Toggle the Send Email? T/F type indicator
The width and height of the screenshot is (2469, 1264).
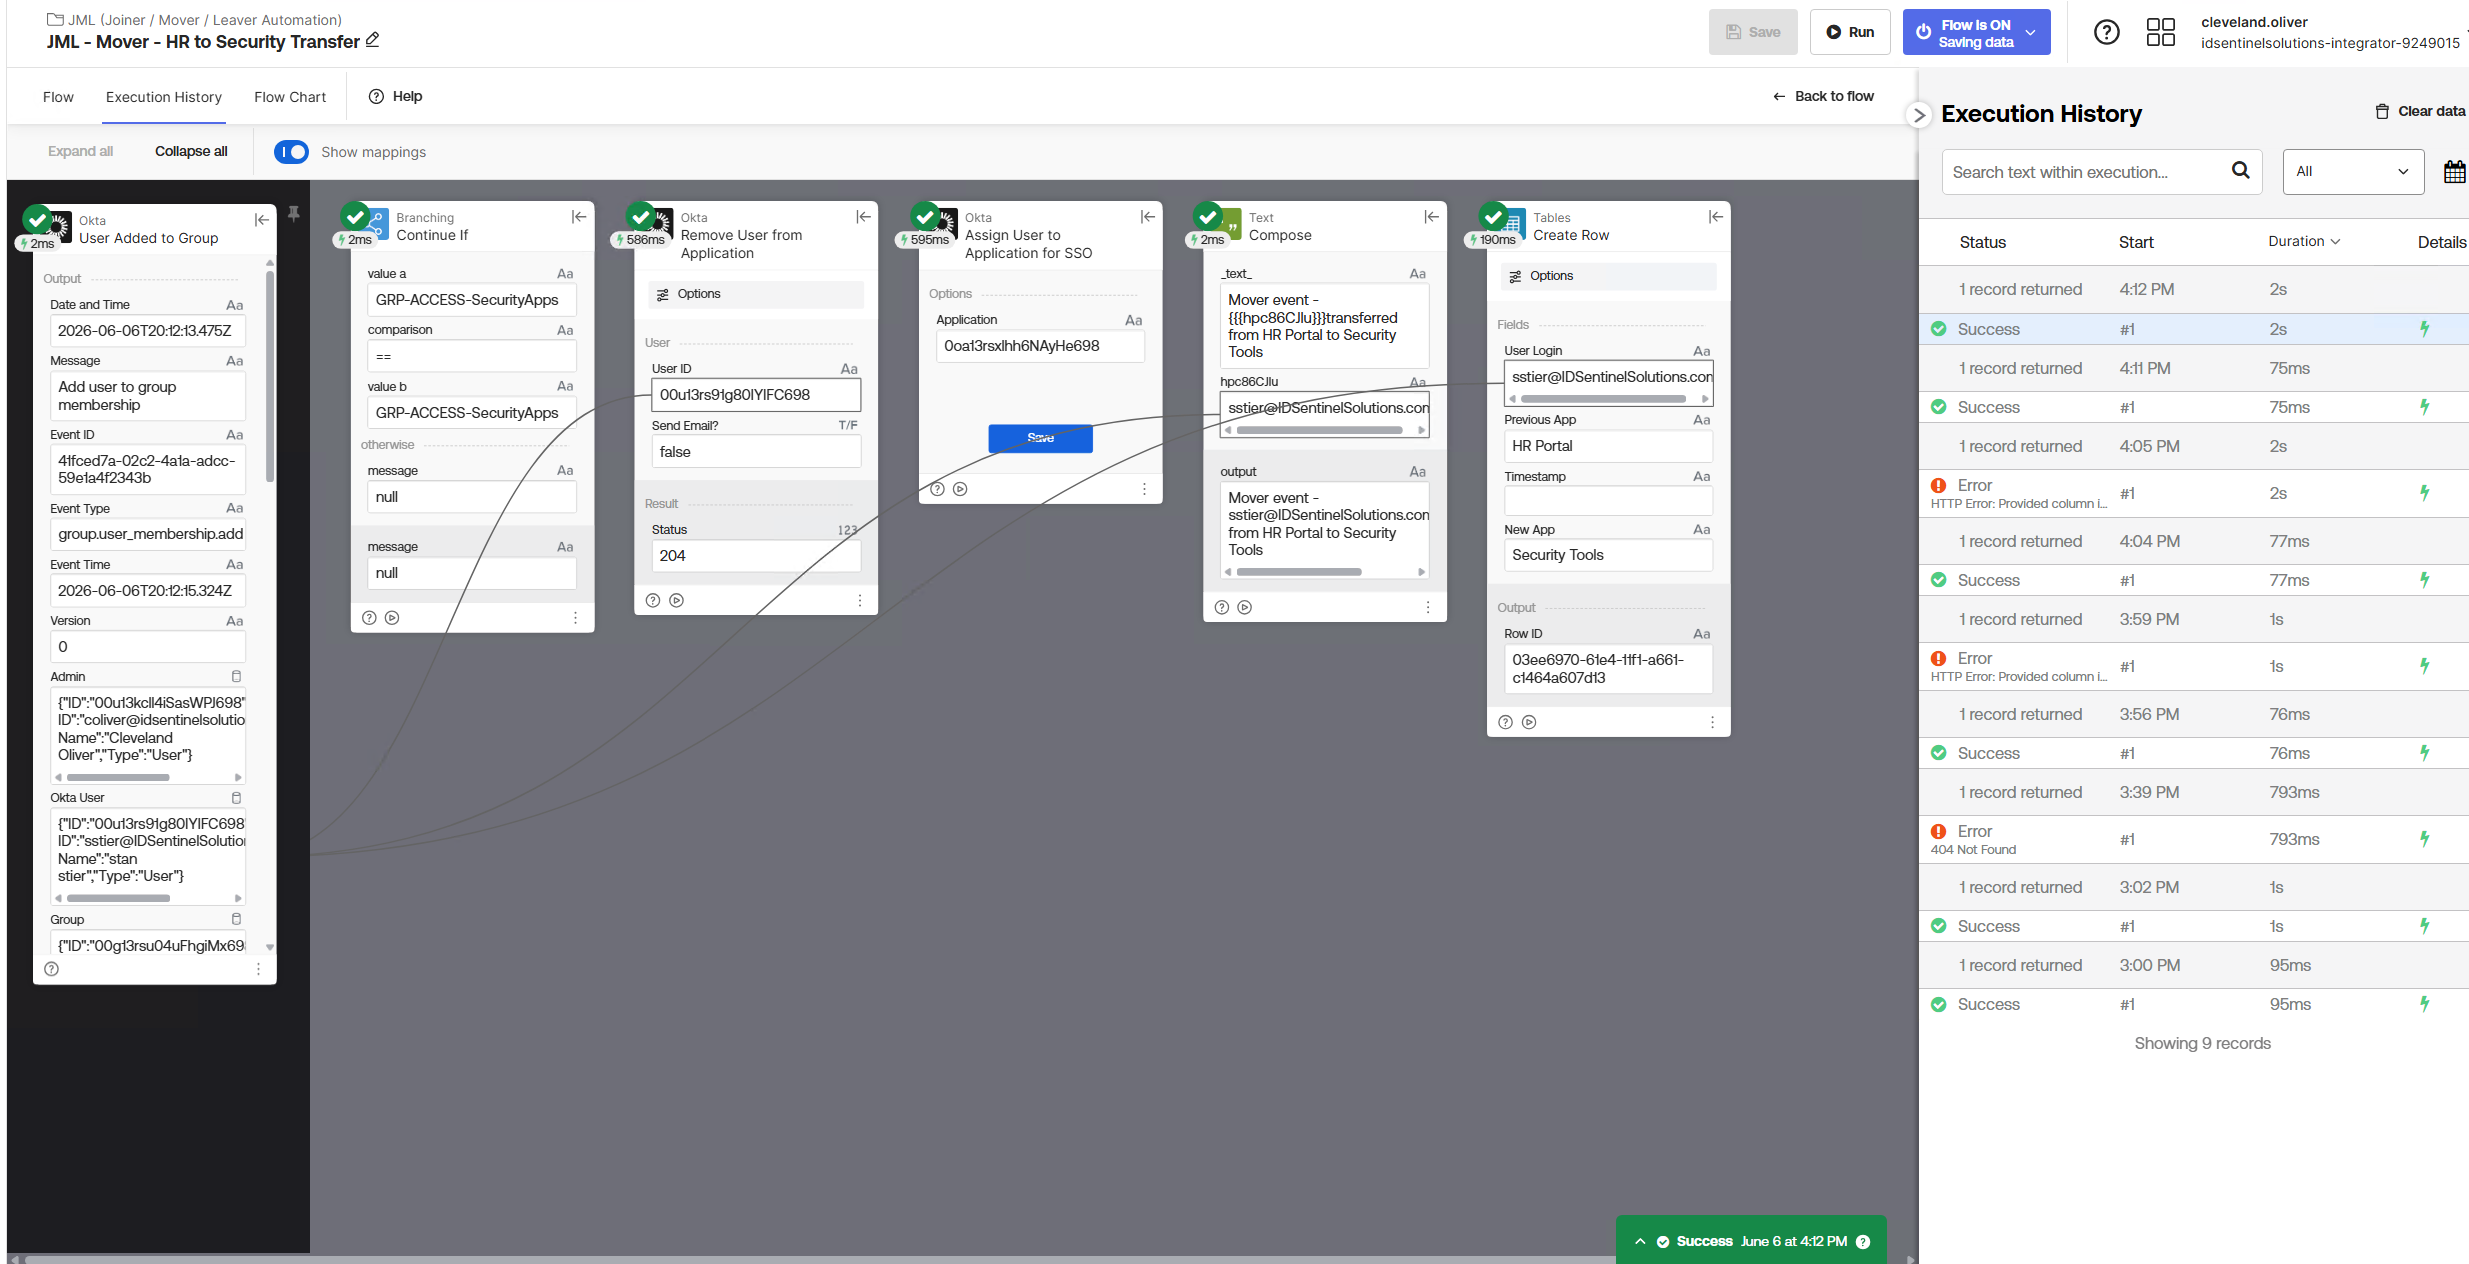coord(847,426)
